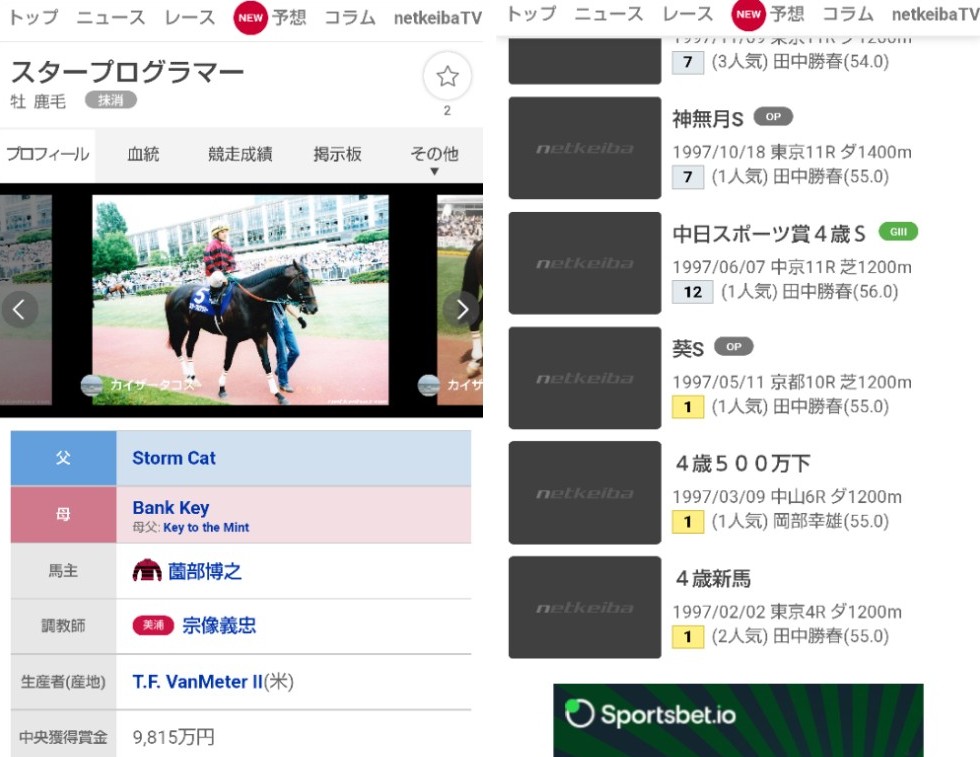Open video thumbnail for 葵S
This screenshot has width=980, height=757.
(x=584, y=378)
